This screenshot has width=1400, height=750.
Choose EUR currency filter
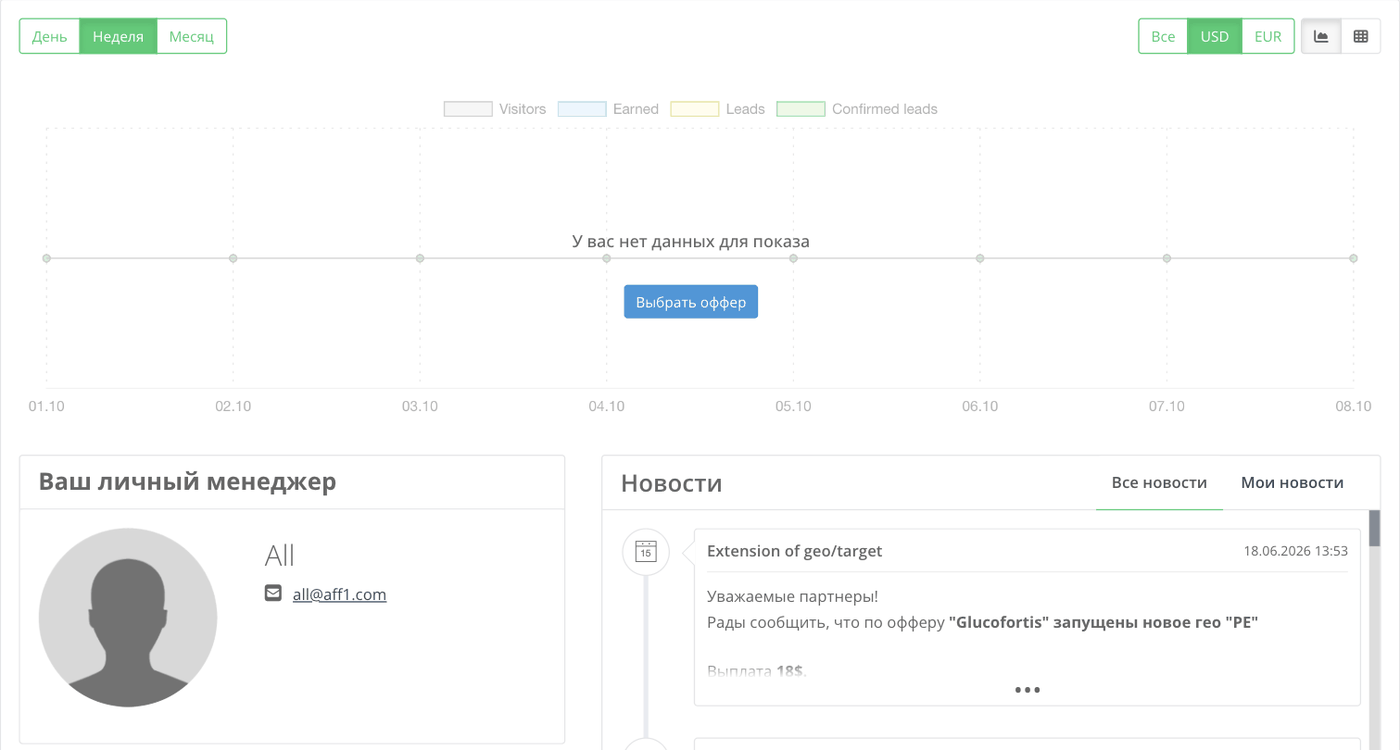click(x=1268, y=36)
